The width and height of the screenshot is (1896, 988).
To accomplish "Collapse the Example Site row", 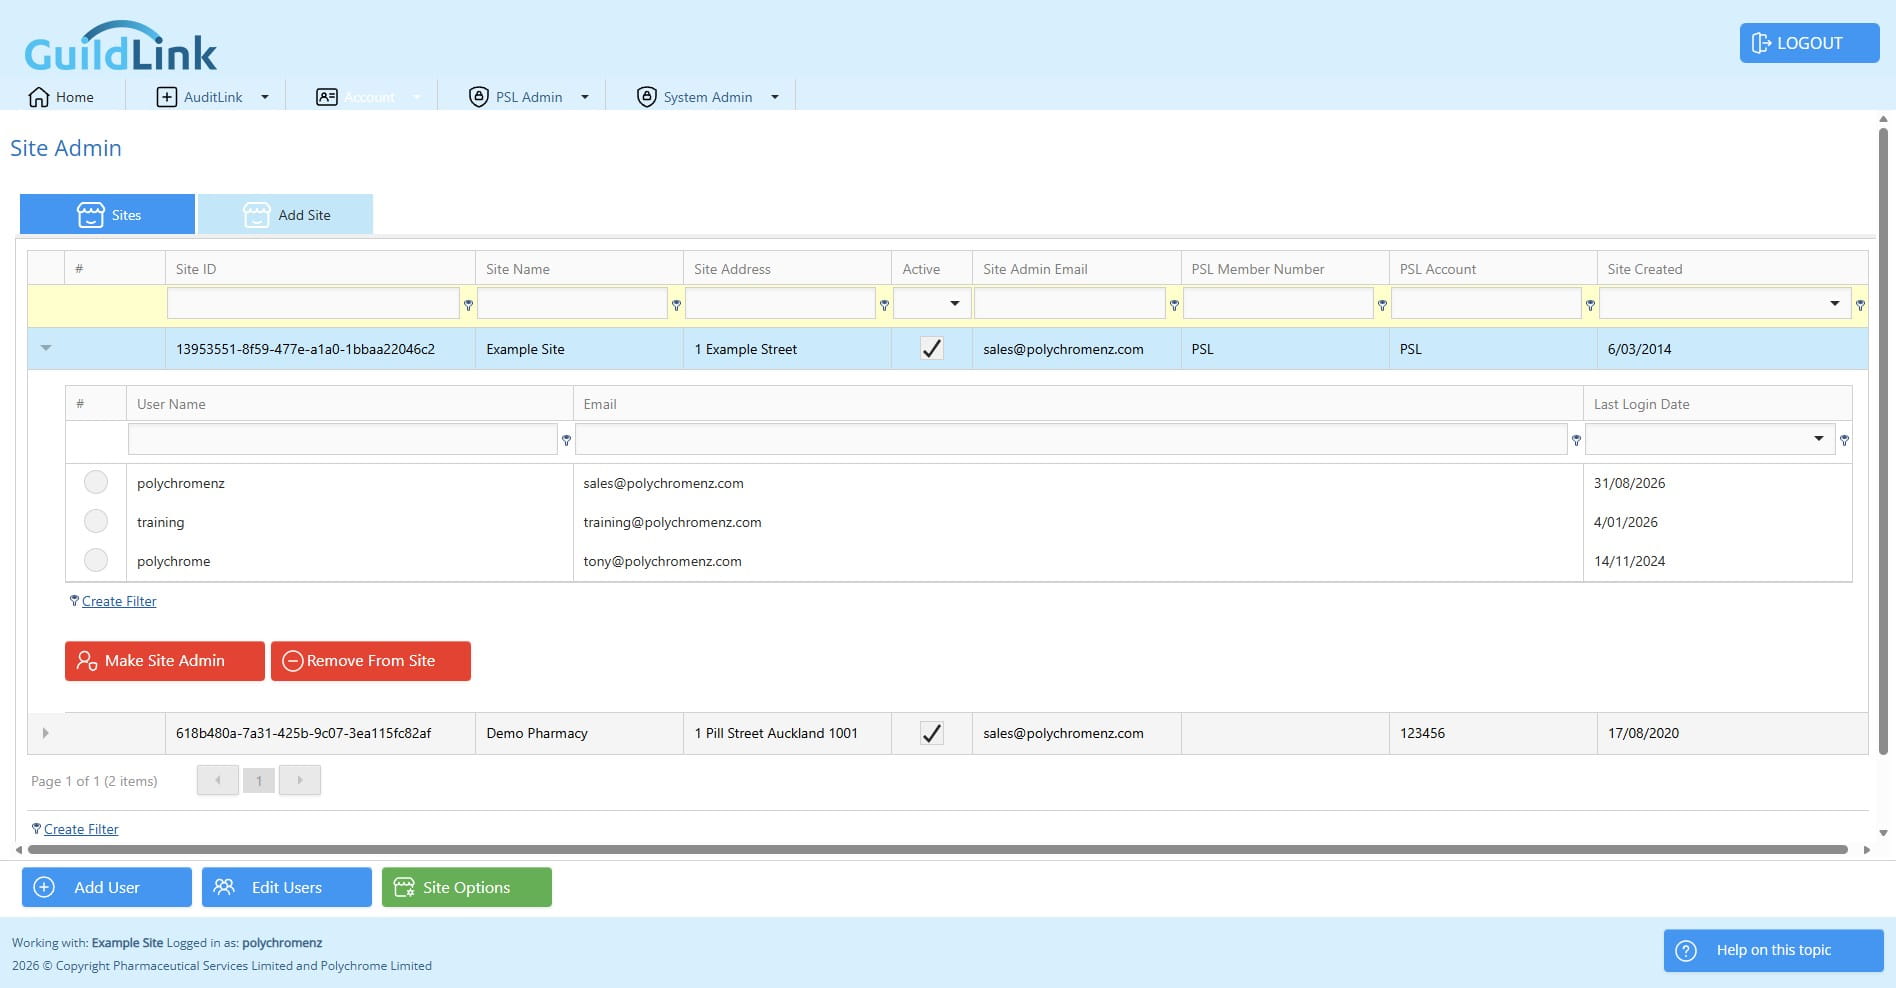I will (x=46, y=348).
